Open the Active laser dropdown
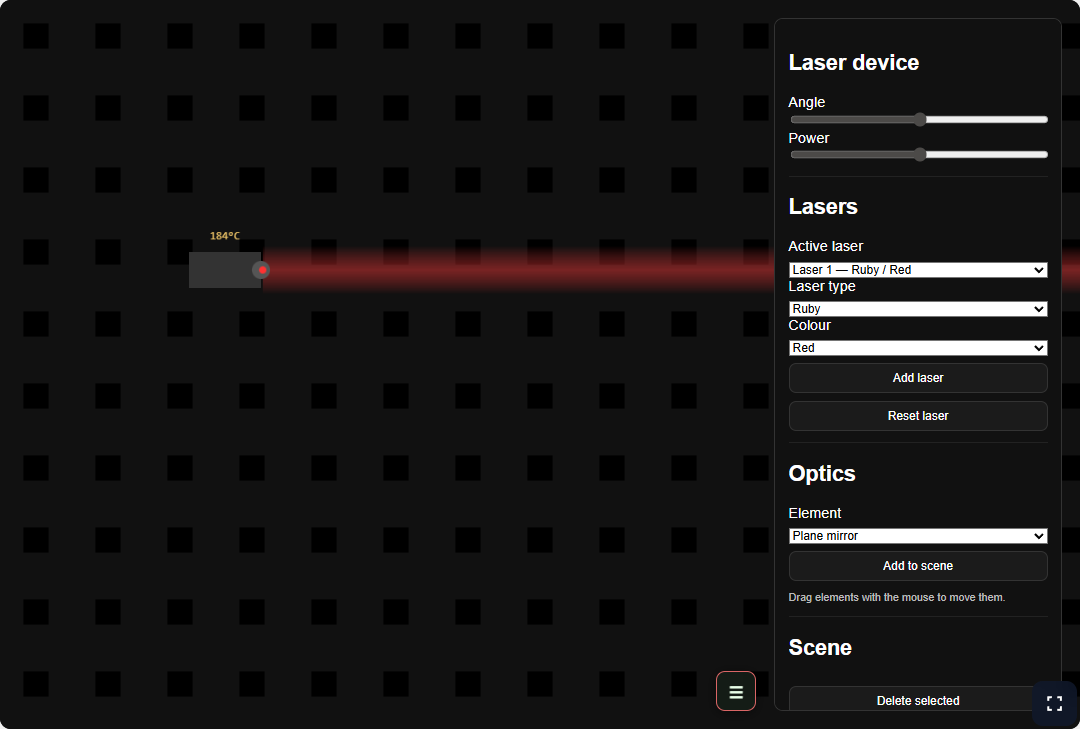 click(x=918, y=269)
